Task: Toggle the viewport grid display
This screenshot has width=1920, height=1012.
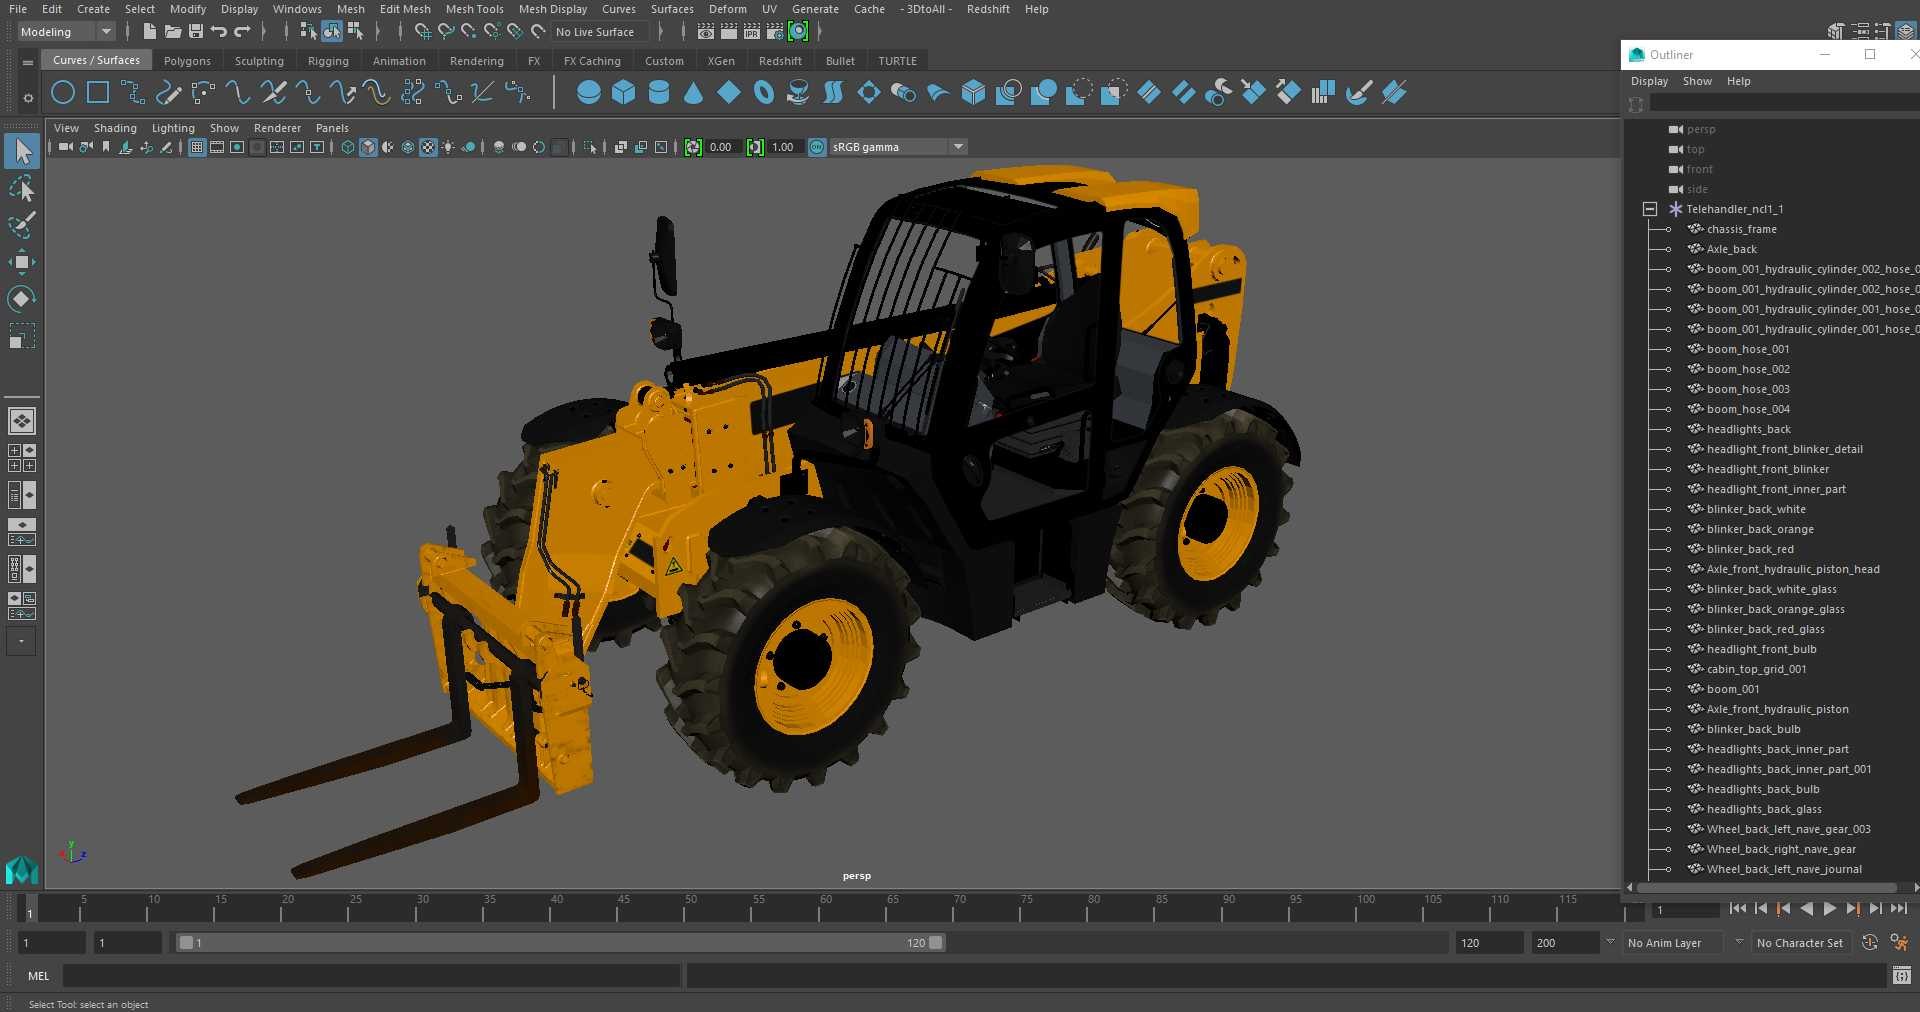Action: pos(197,147)
